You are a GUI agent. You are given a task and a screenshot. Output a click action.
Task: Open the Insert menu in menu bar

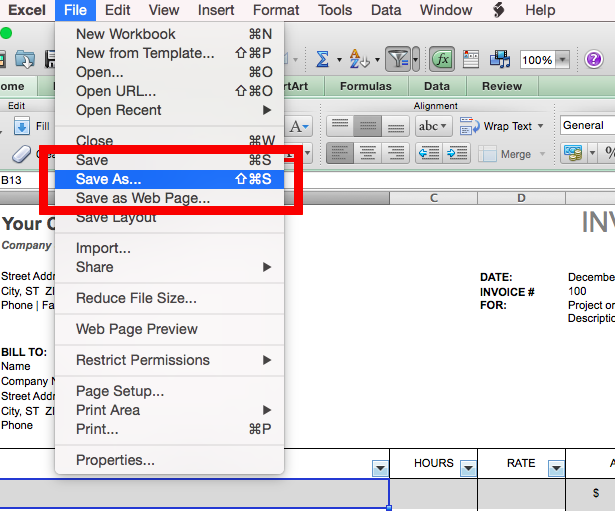pos(216,10)
